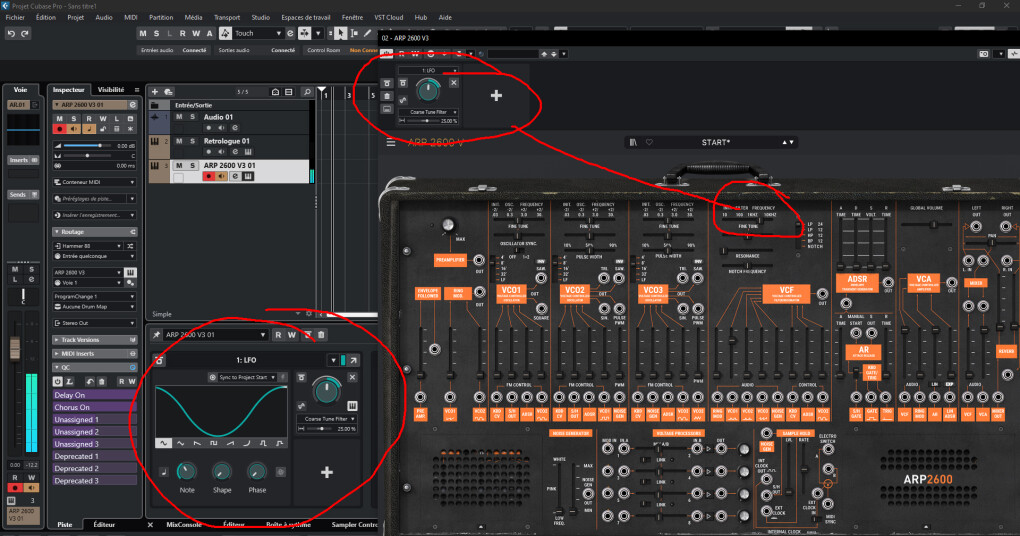Click the heart favorite icon beside START preset
The height and width of the screenshot is (536, 1020).
[x=649, y=142]
